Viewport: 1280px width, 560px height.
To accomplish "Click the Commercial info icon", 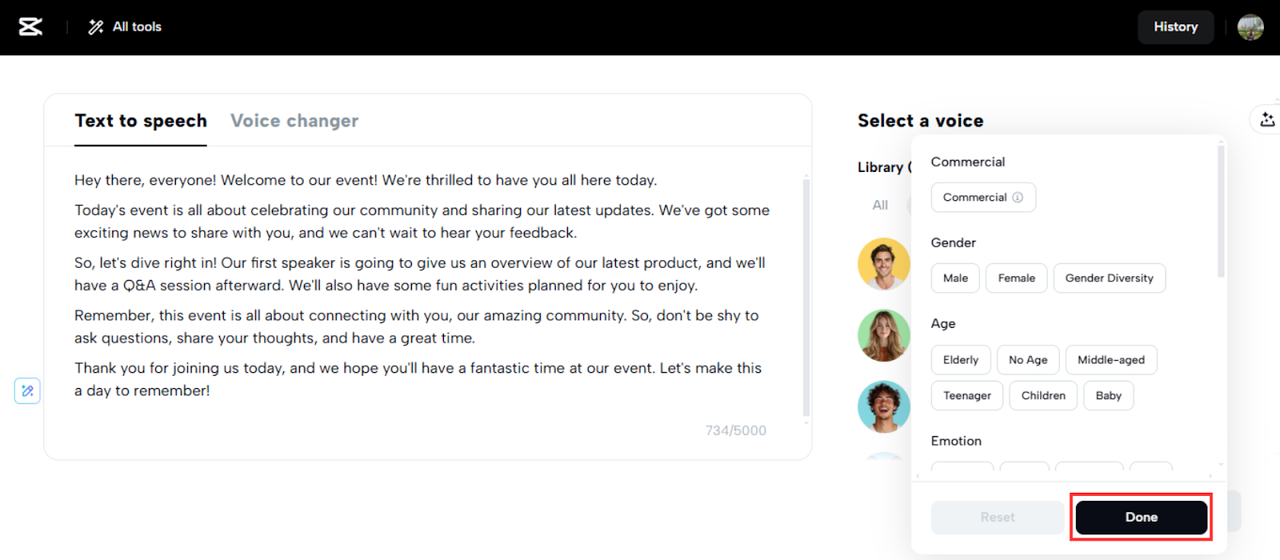I will pyautogui.click(x=1018, y=198).
